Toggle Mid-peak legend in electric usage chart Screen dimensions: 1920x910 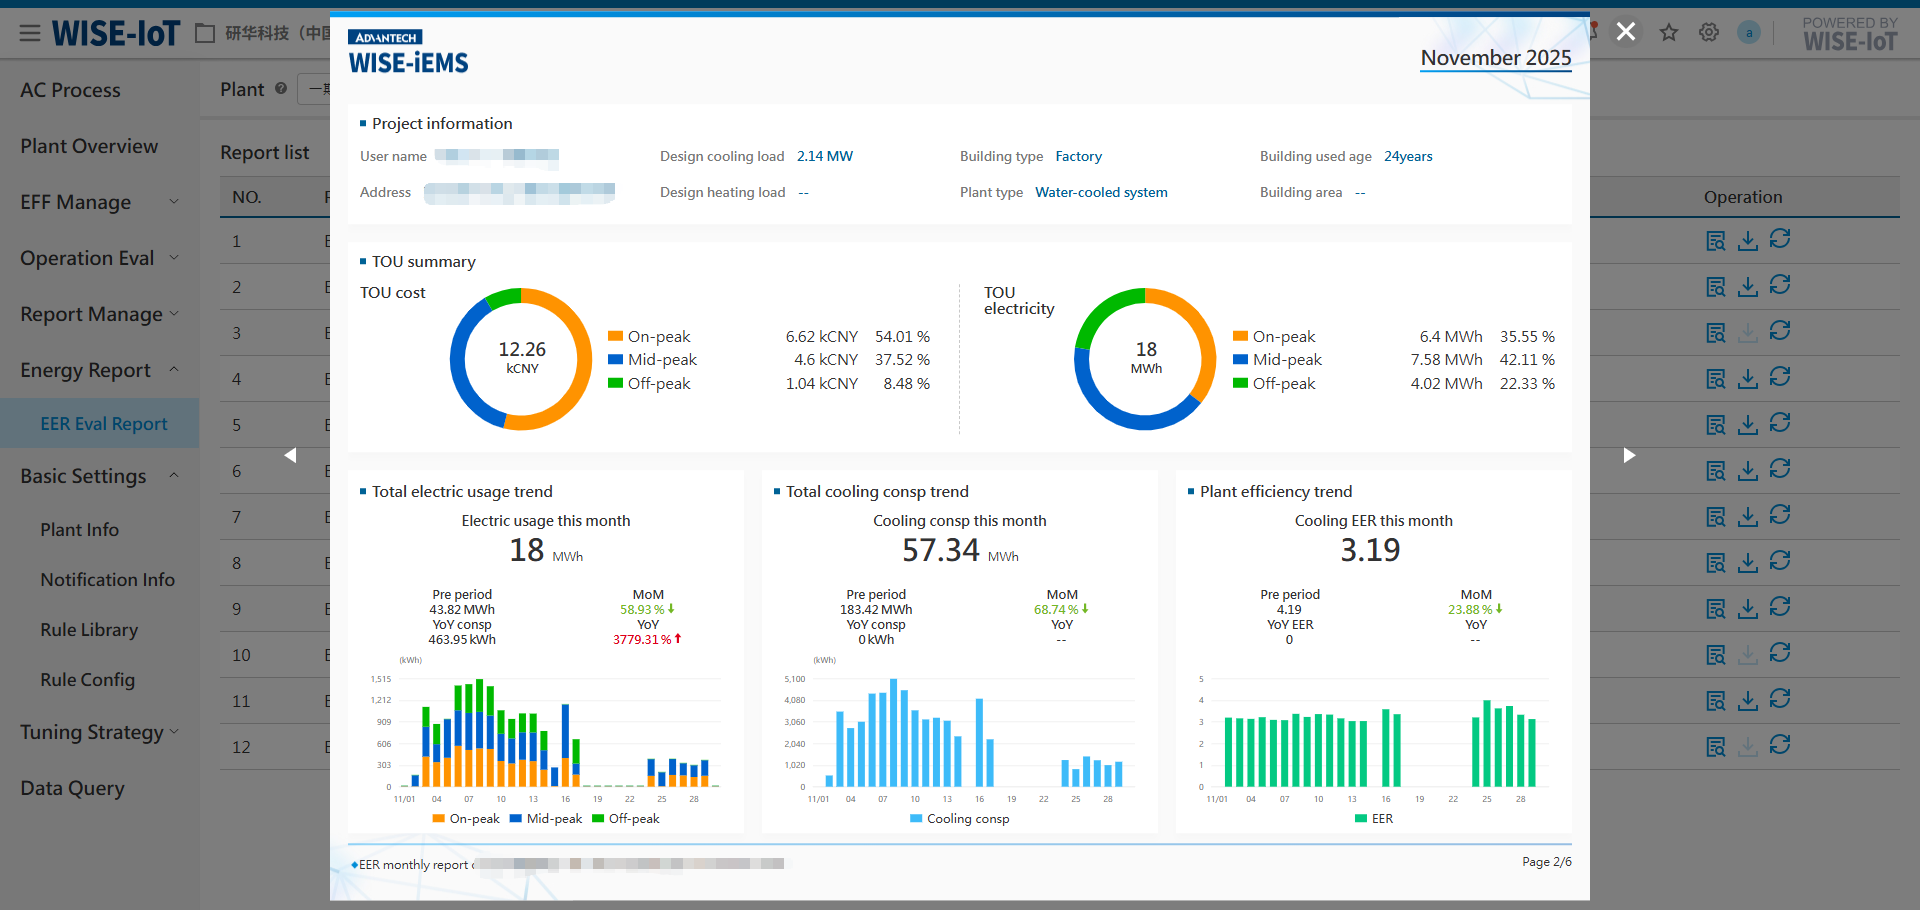(x=546, y=819)
